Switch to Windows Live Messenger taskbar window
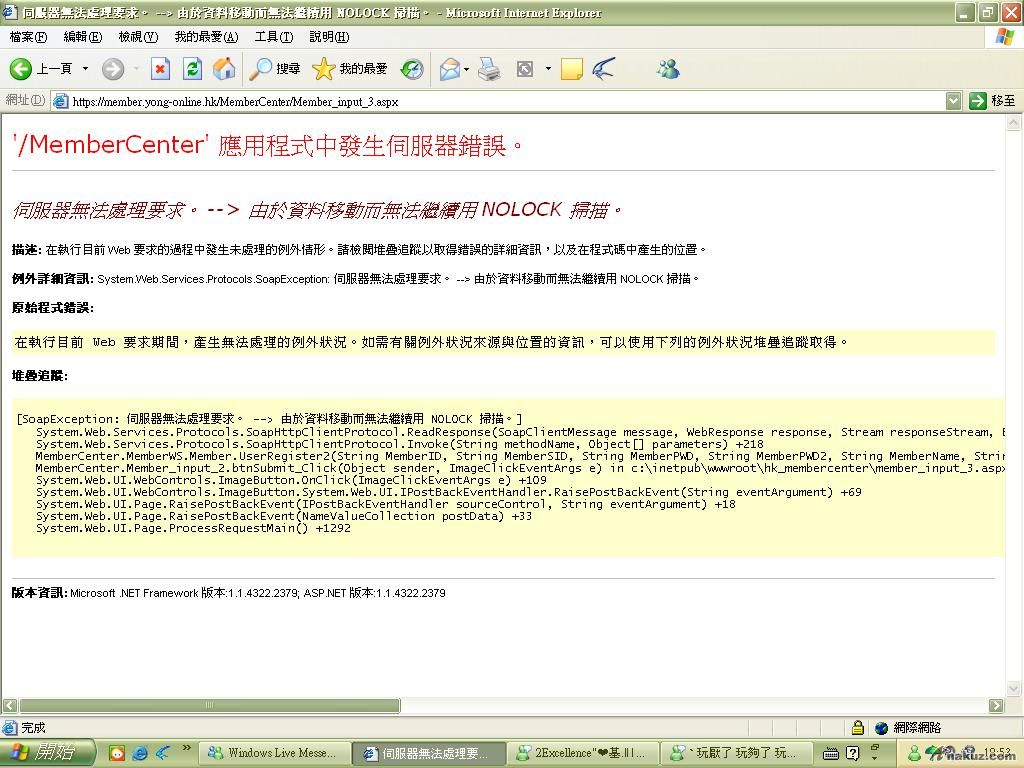This screenshot has width=1024, height=768. click(274, 753)
